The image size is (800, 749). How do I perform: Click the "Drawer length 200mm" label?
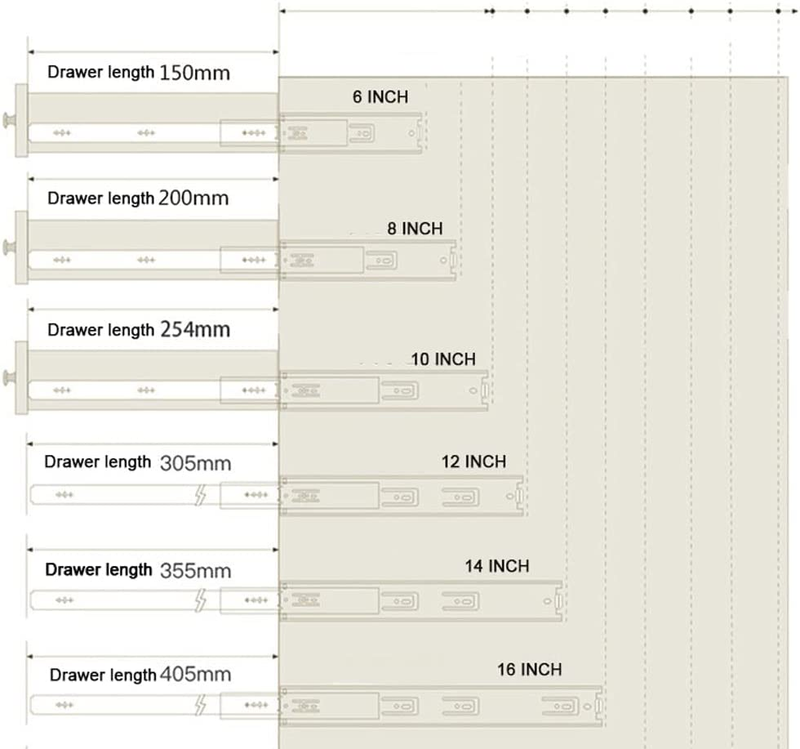(138, 198)
